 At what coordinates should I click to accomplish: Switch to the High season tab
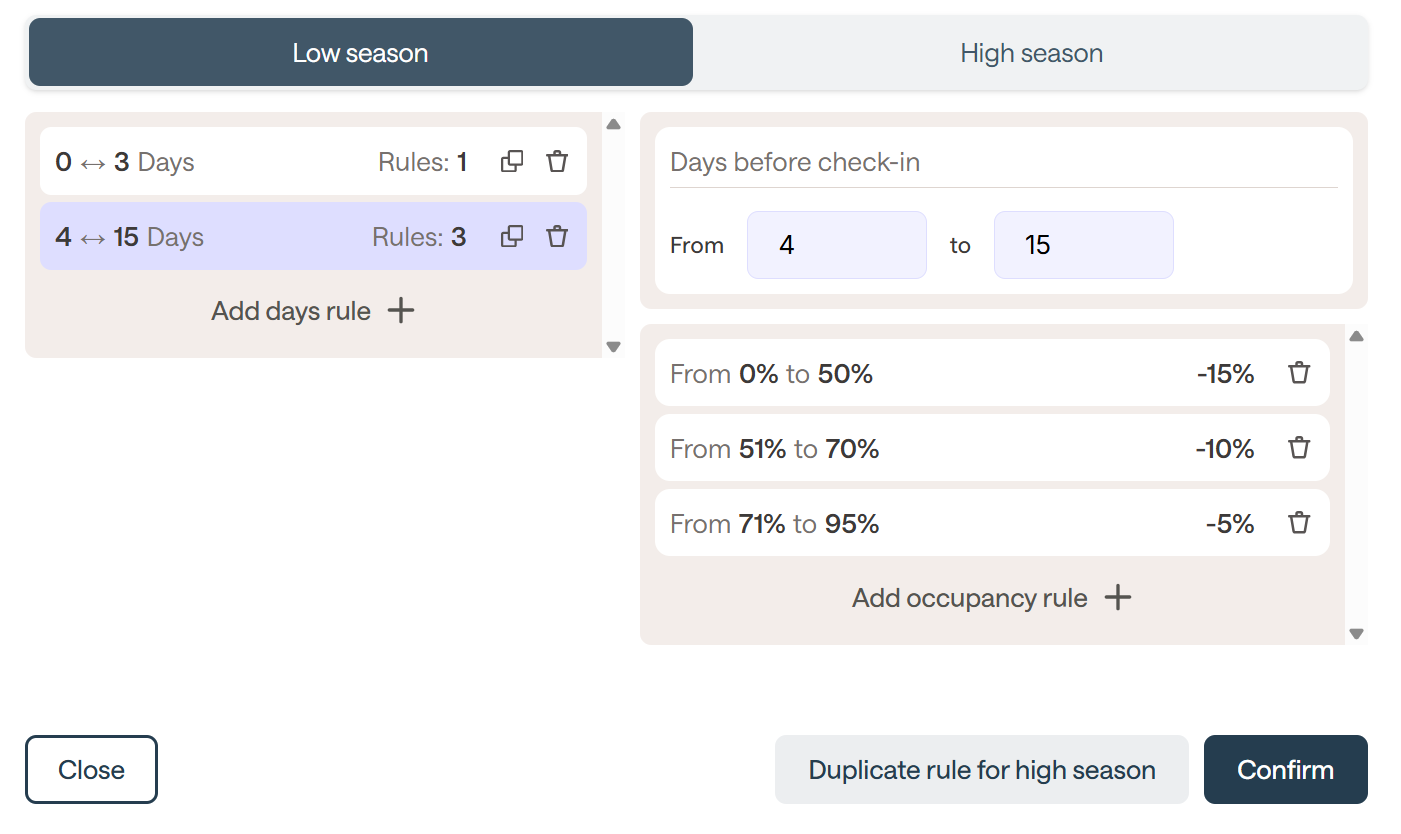(1031, 53)
